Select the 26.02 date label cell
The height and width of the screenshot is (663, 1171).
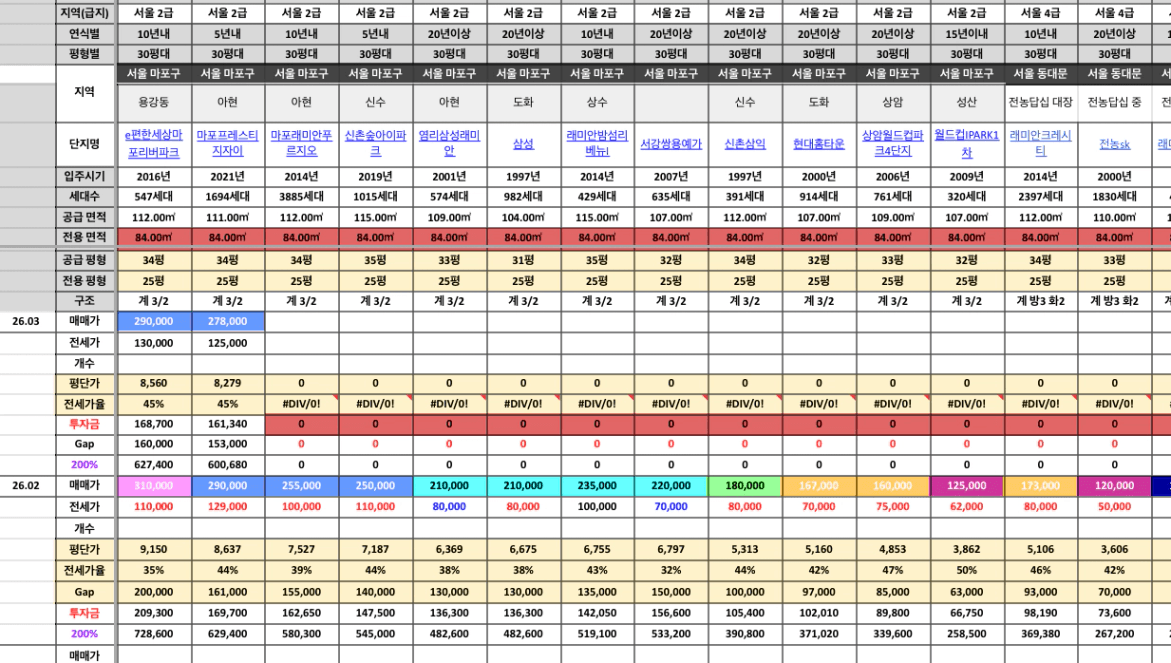tap(26, 485)
